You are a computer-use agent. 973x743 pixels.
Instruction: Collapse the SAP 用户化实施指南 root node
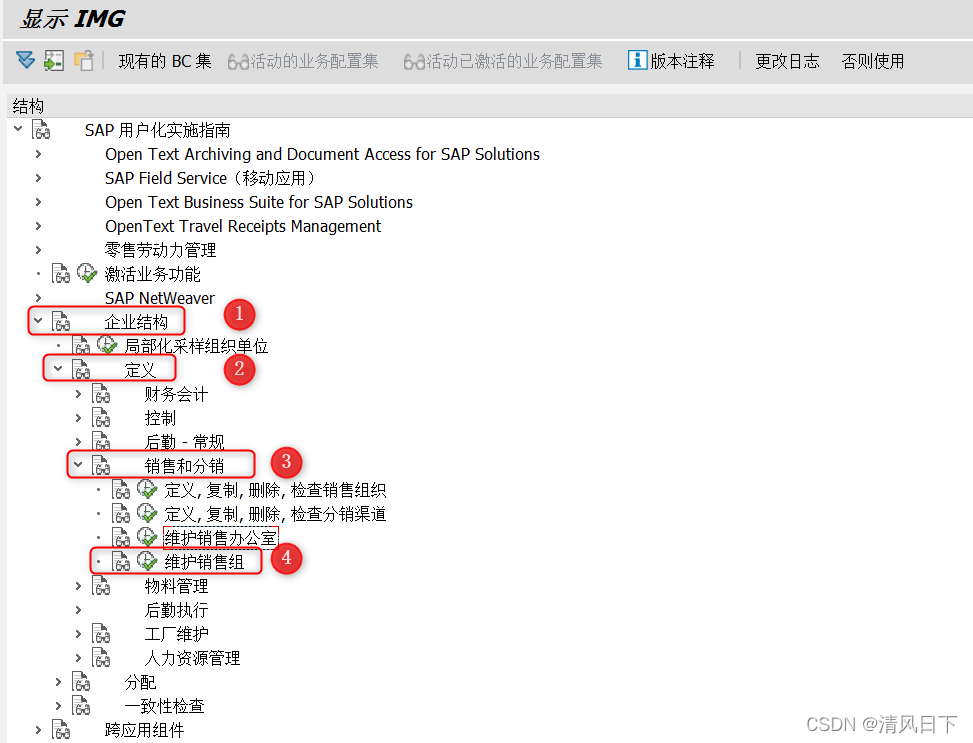18,129
